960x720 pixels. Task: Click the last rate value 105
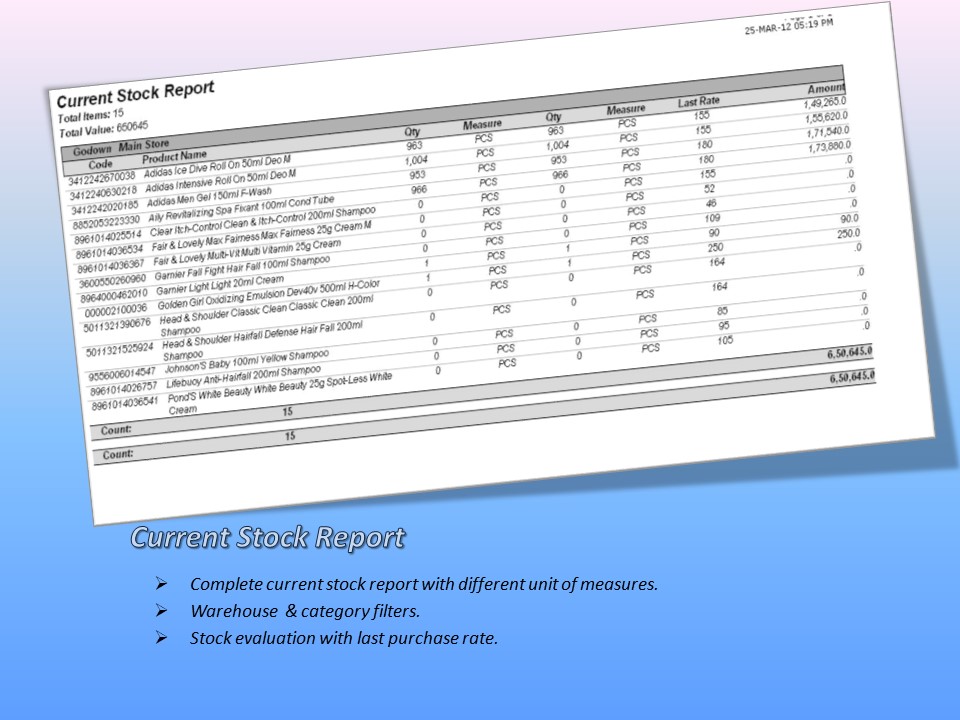[725, 340]
